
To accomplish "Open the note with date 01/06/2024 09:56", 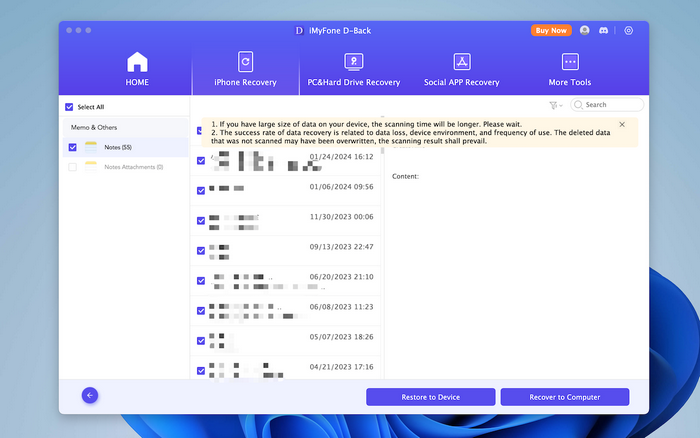I will click(x=286, y=191).
